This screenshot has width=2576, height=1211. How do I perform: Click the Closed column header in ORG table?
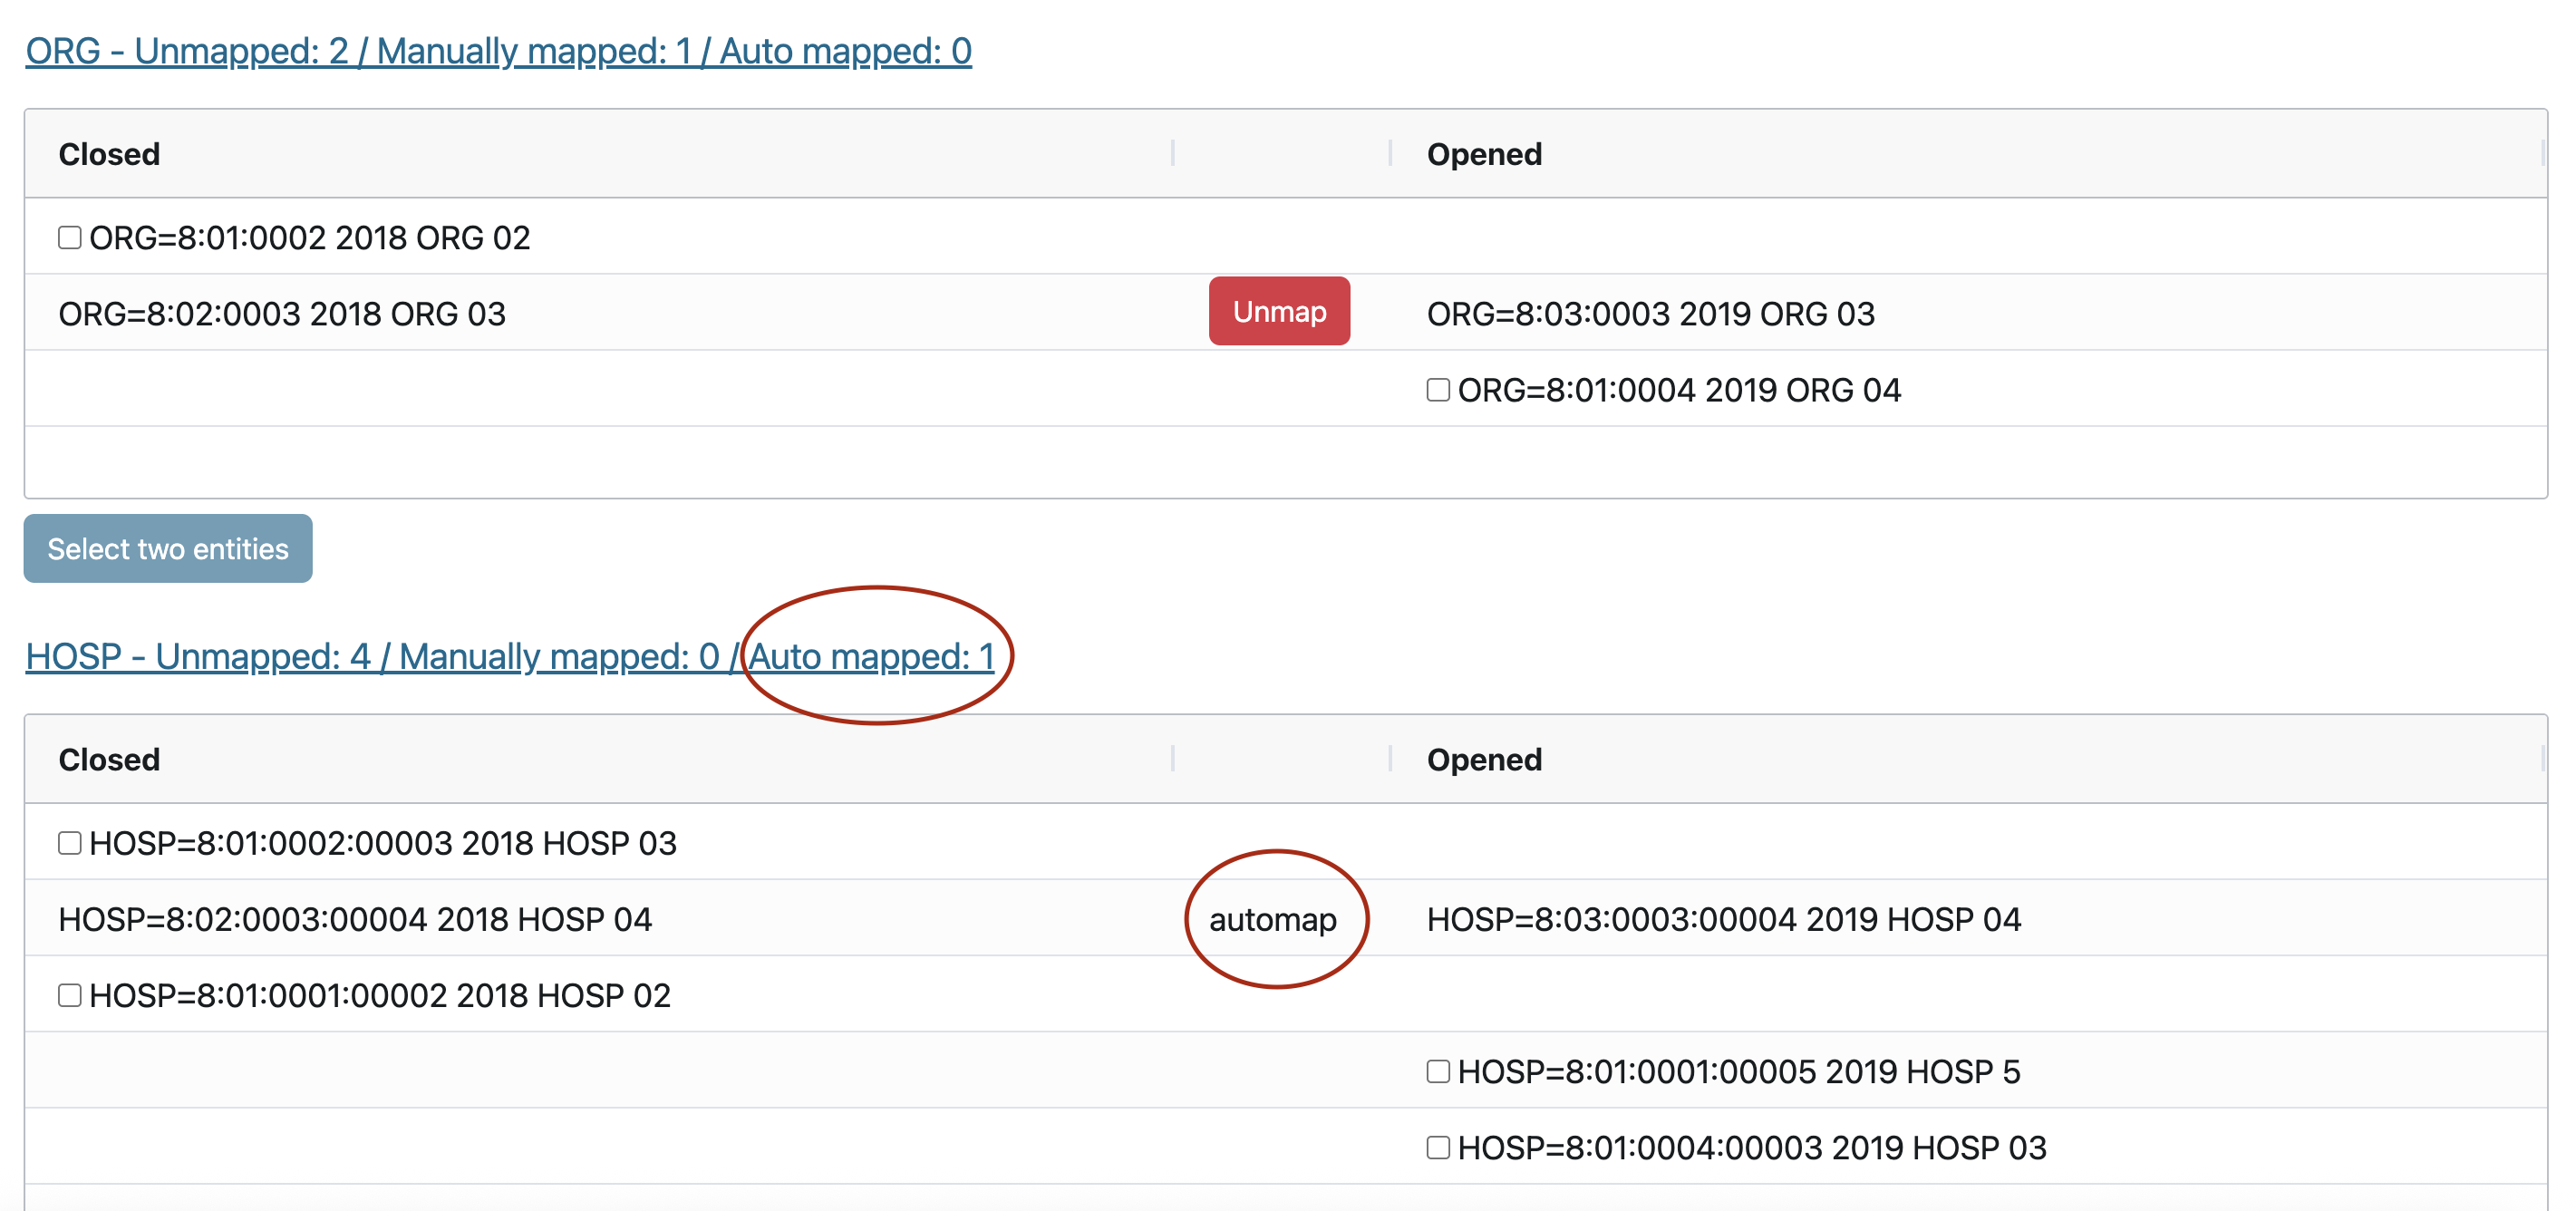coord(109,154)
